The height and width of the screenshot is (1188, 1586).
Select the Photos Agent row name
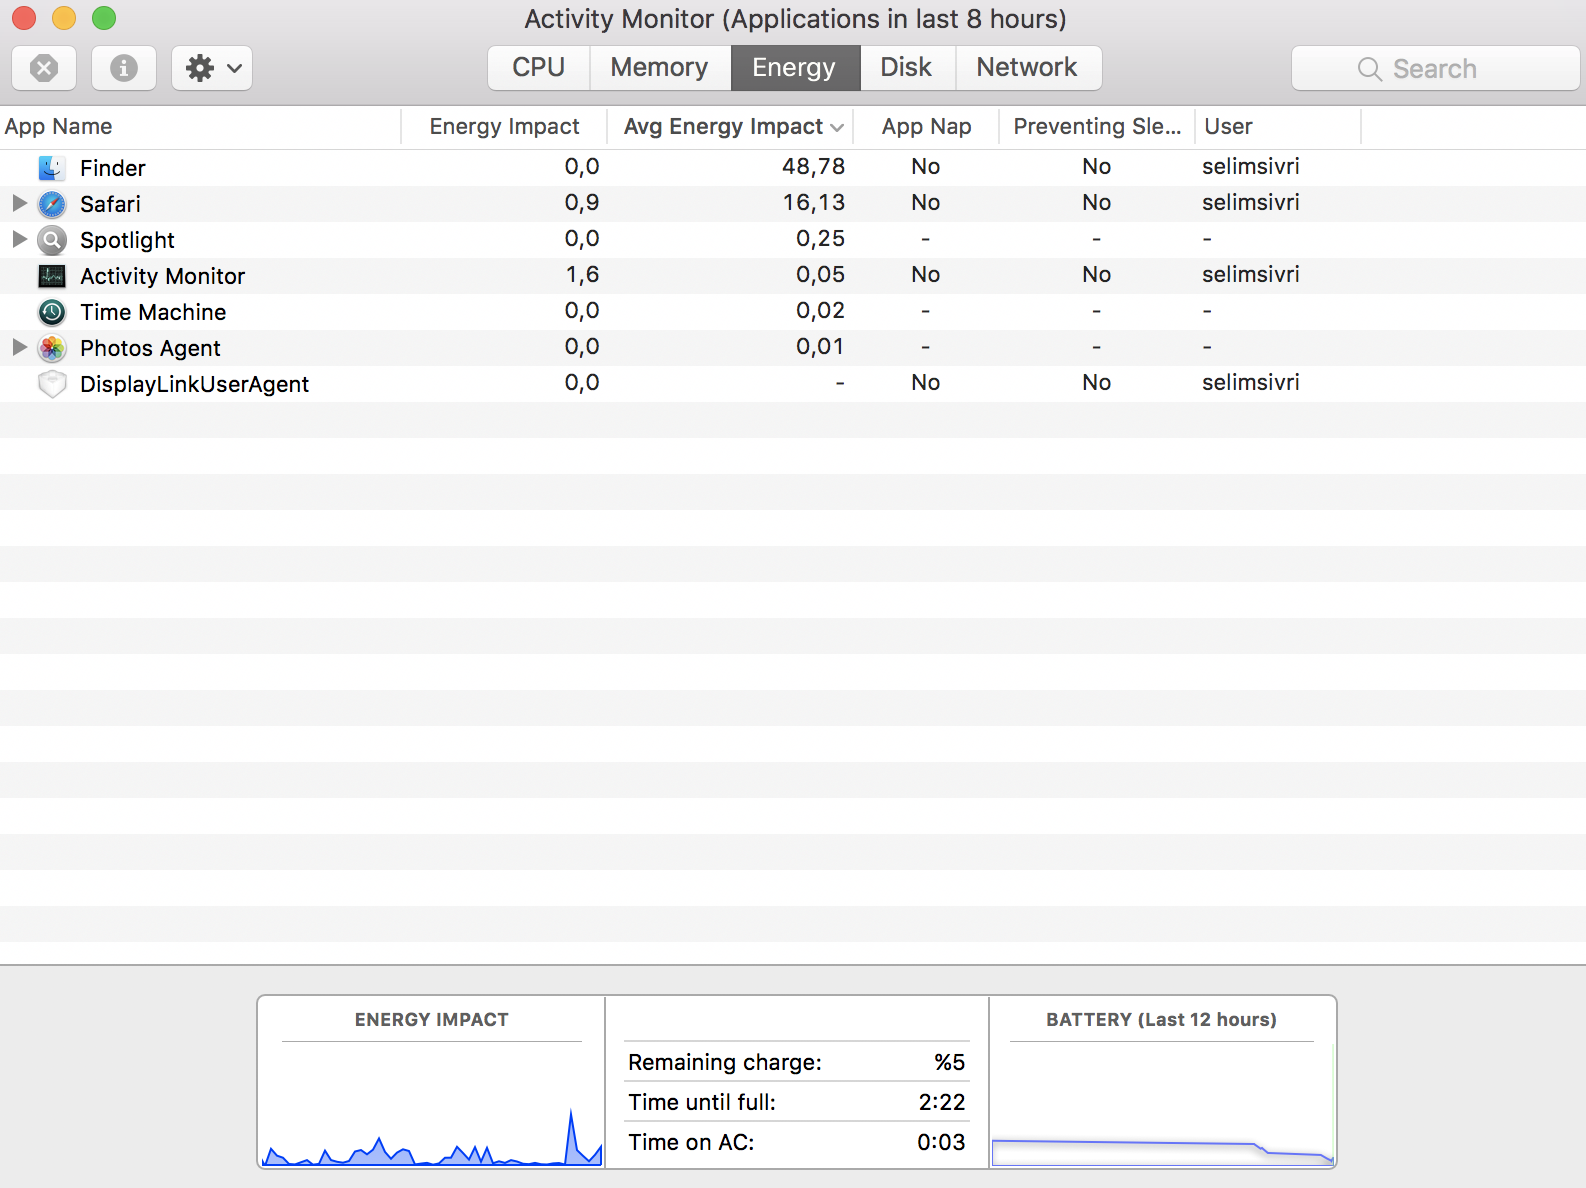150,348
